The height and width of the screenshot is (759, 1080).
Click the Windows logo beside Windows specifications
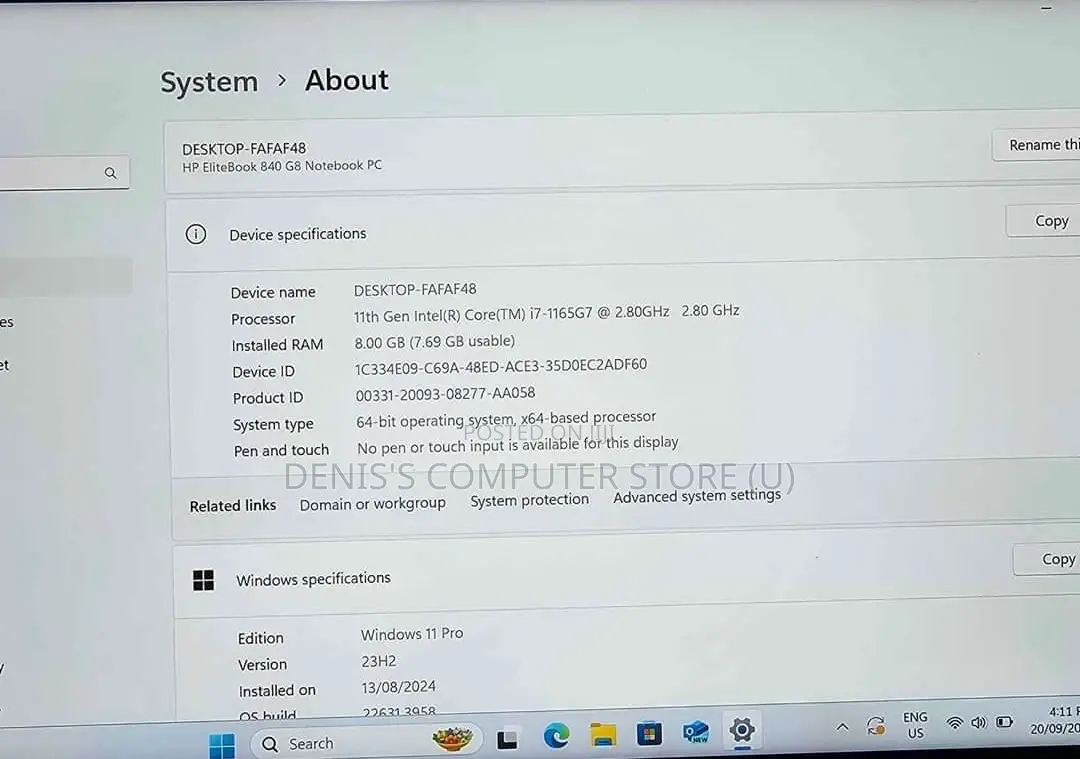pos(203,580)
